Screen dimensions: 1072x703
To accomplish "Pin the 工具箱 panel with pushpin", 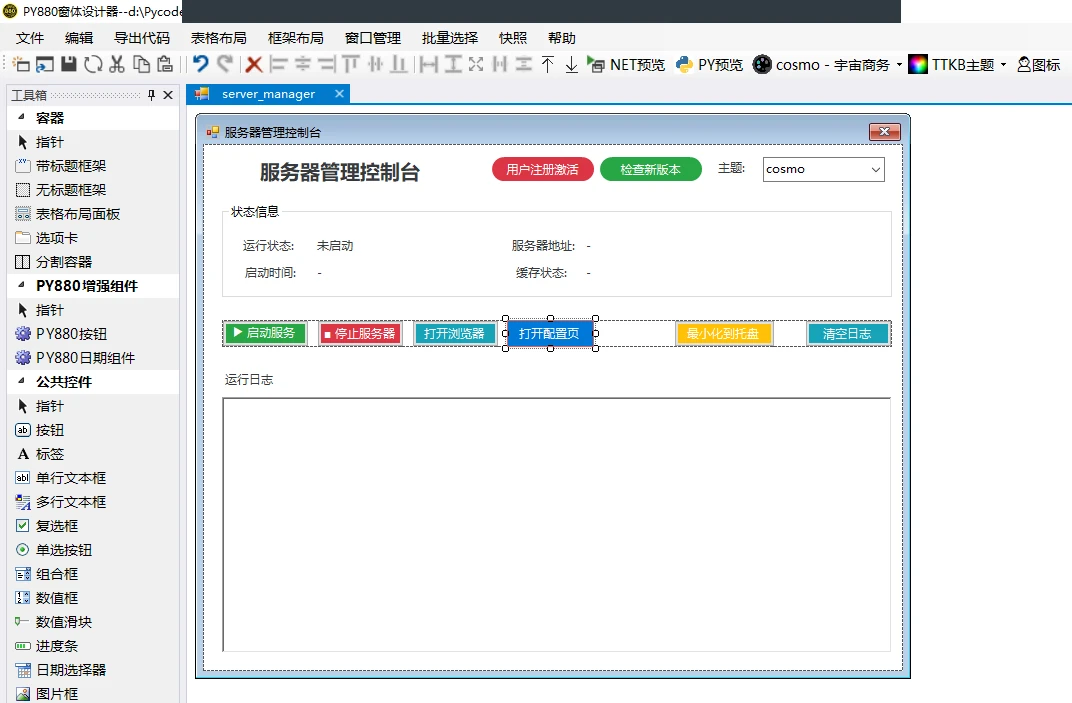I will (151, 95).
